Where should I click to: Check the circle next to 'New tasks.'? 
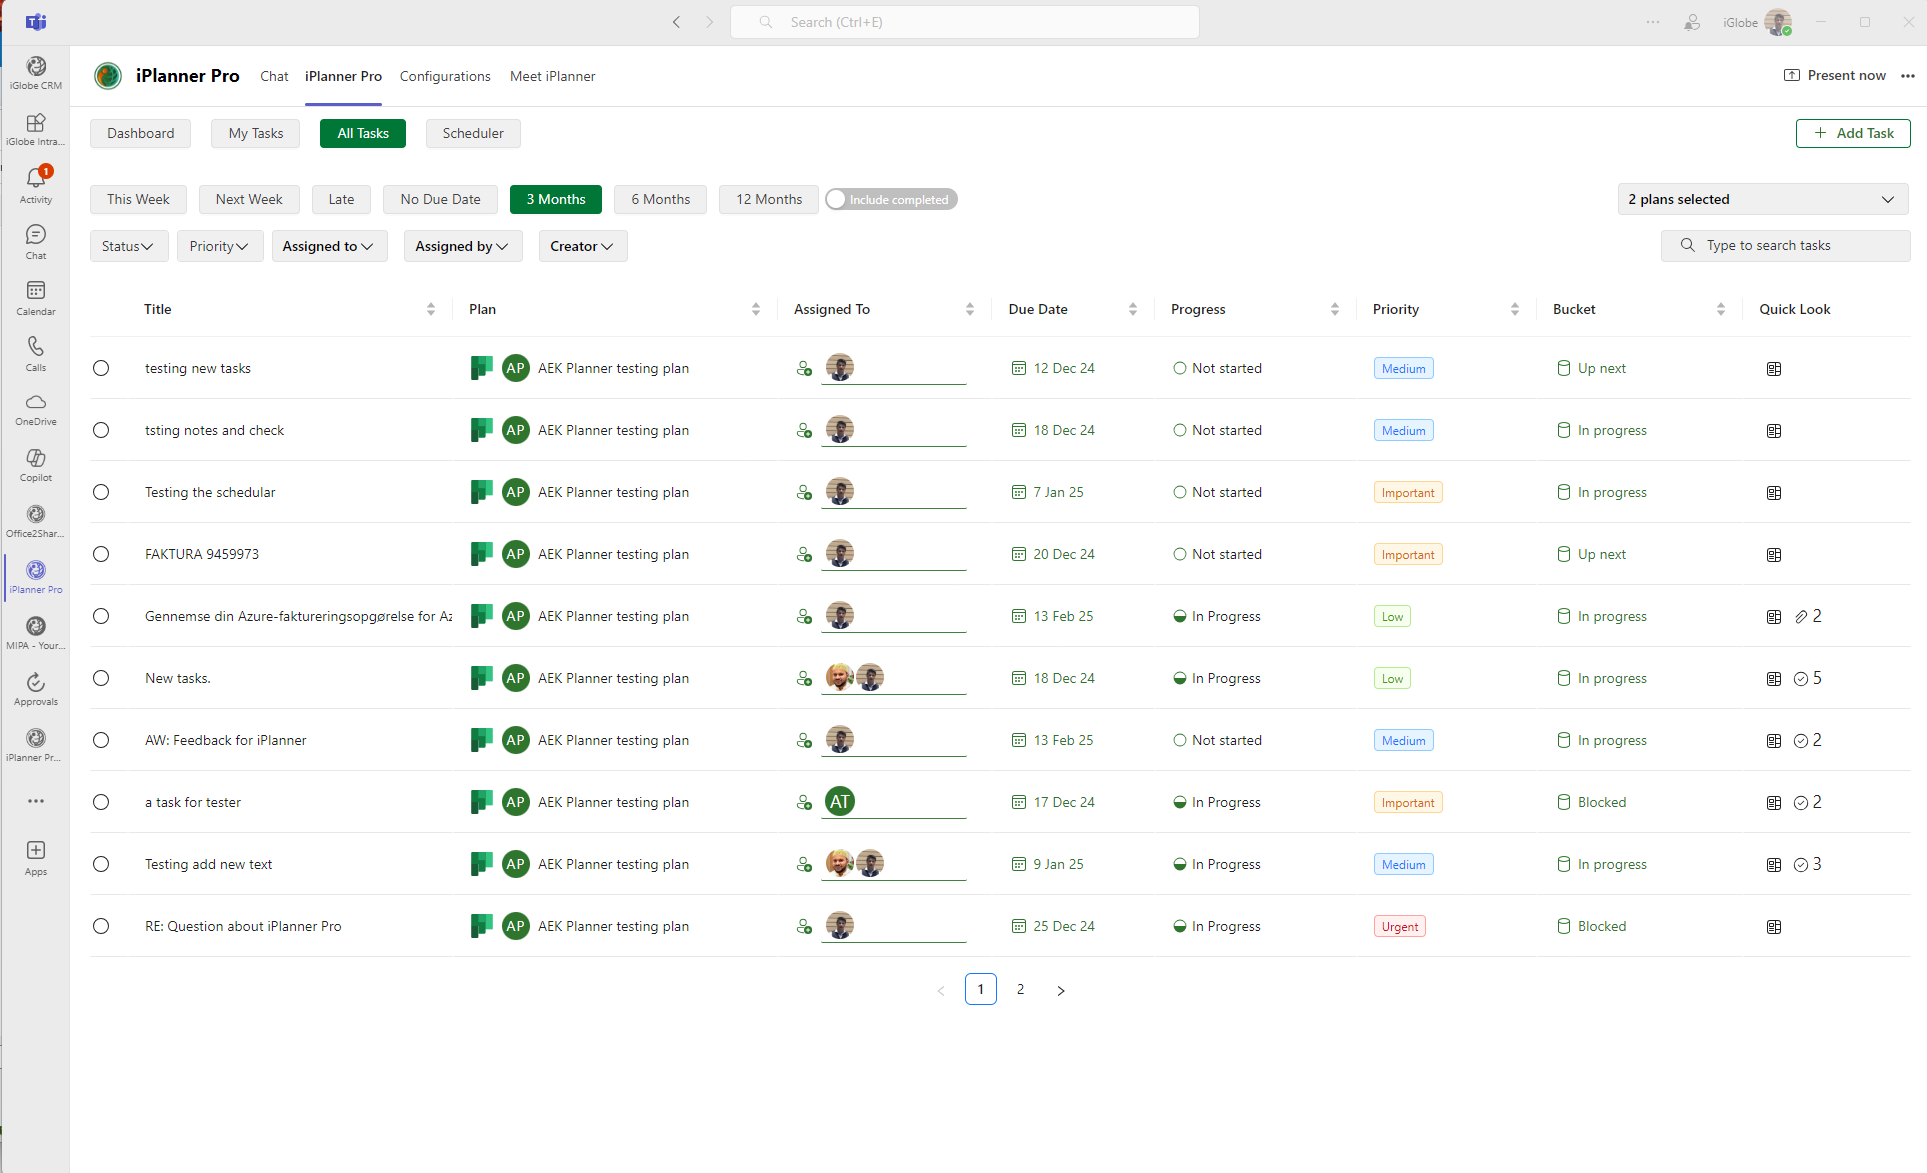pos(100,677)
